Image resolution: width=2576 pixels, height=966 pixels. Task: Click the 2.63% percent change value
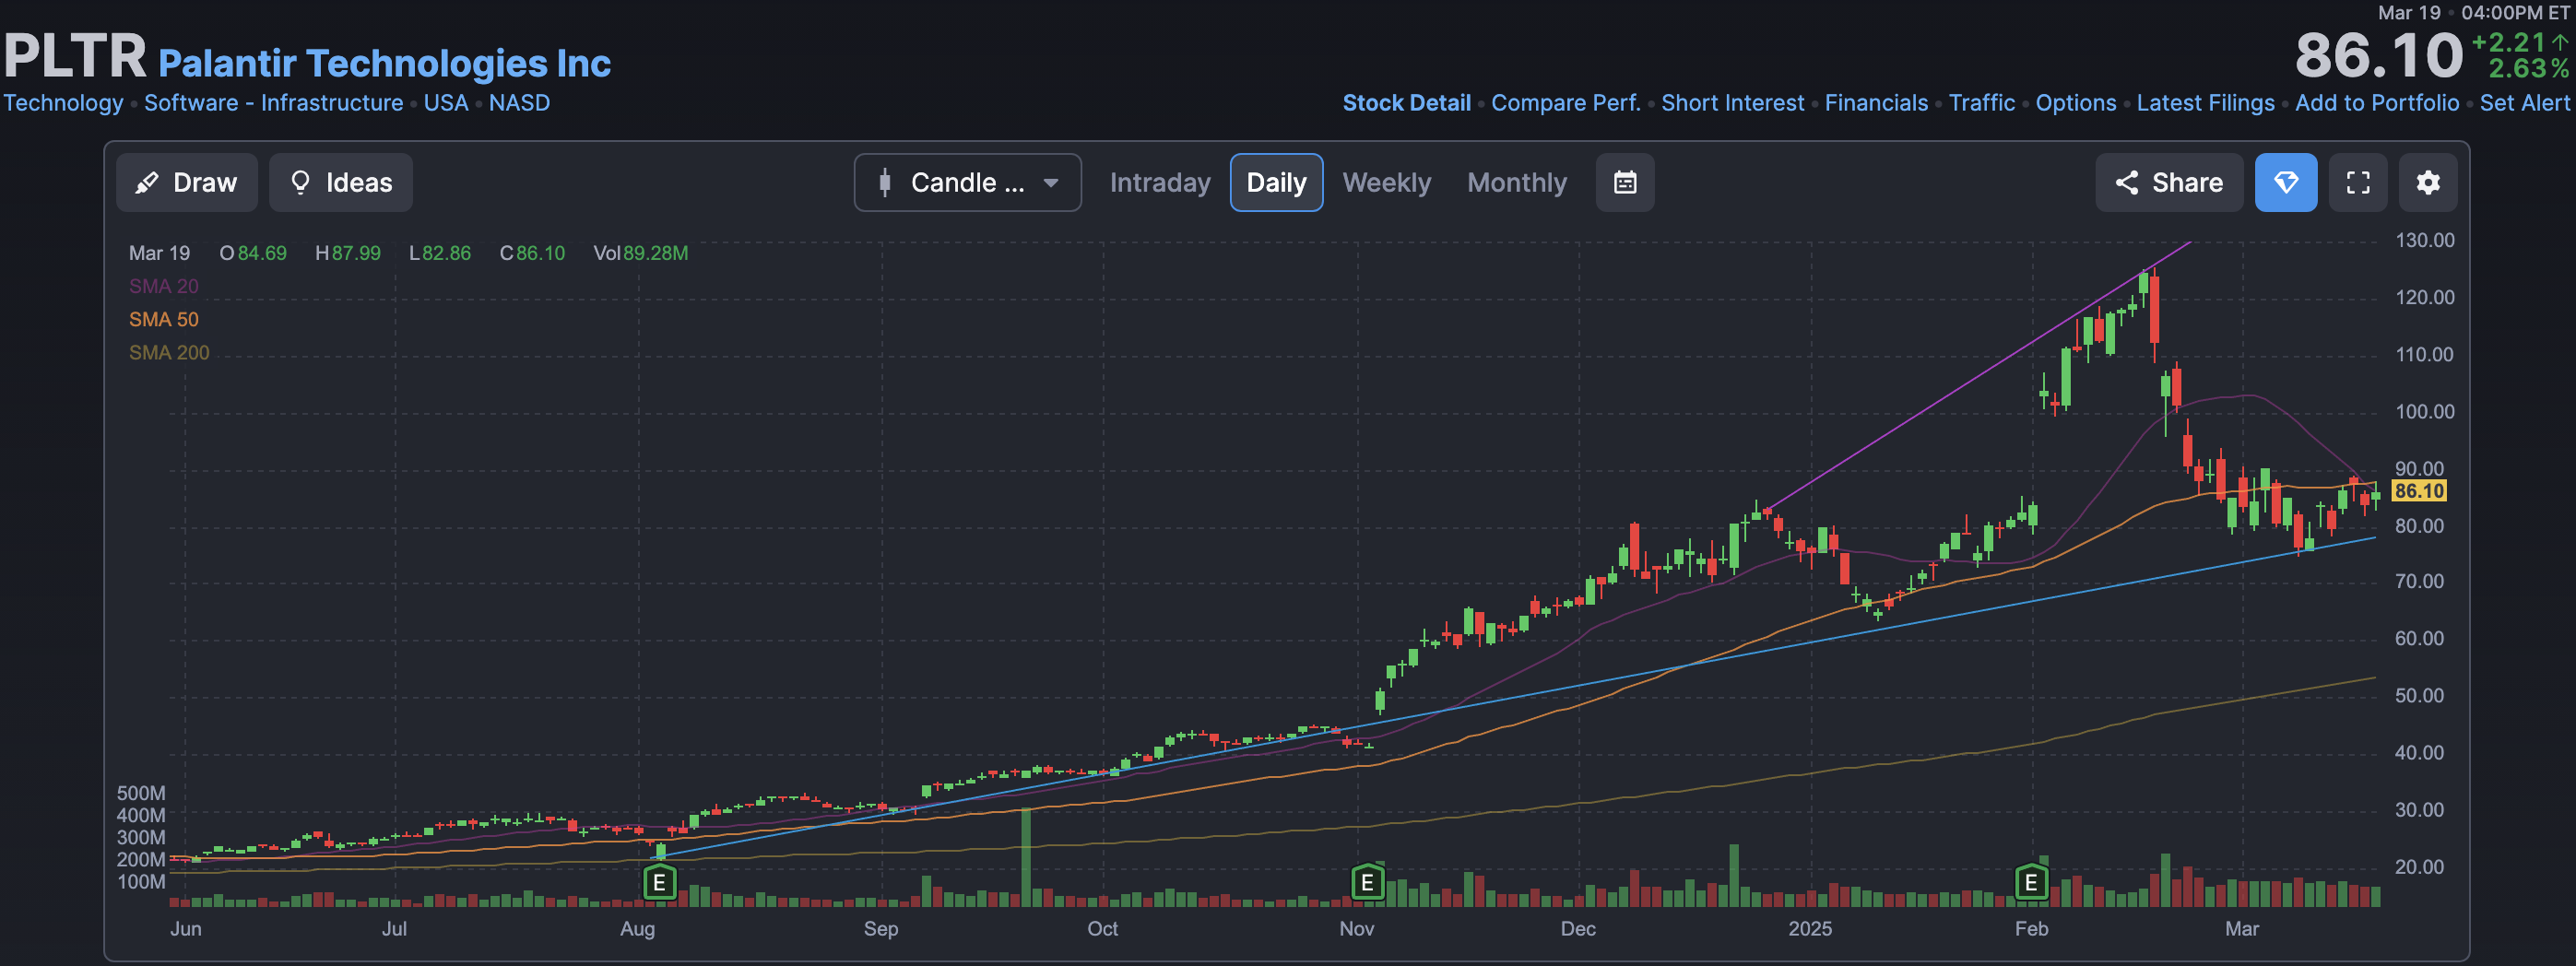click(2528, 68)
